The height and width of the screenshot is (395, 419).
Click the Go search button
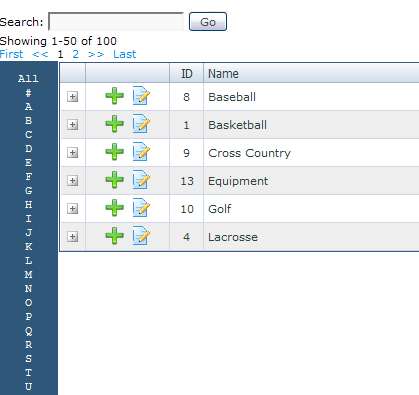[x=208, y=22]
